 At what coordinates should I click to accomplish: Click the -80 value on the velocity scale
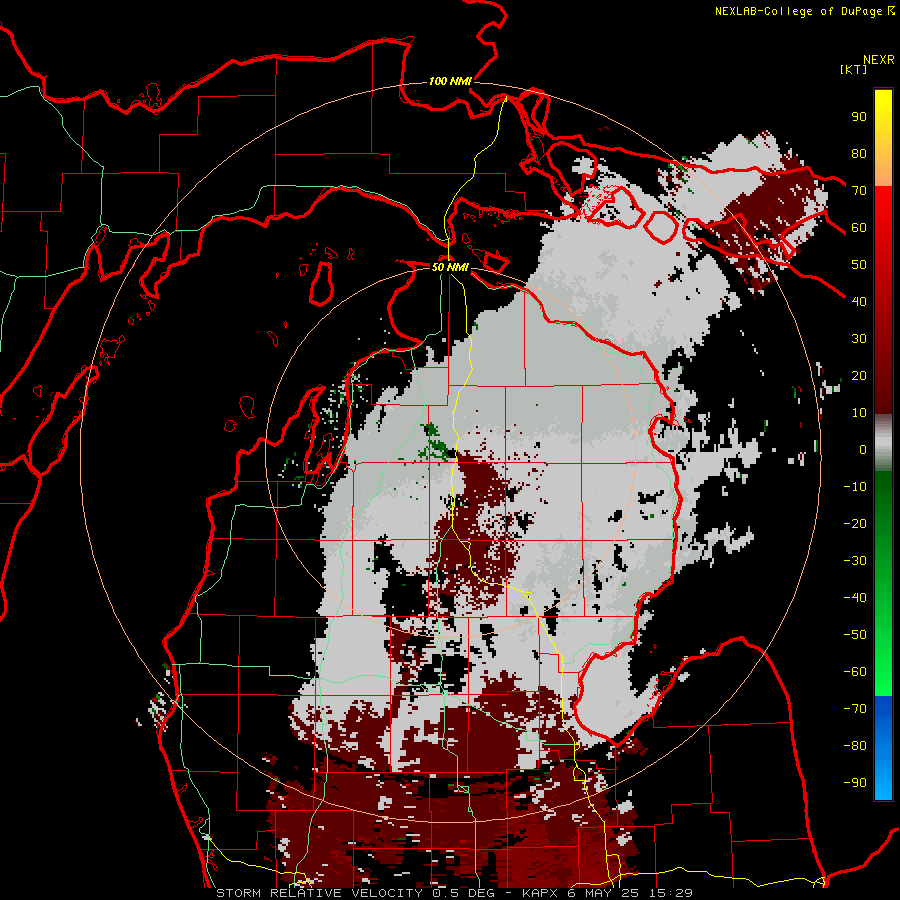855,746
